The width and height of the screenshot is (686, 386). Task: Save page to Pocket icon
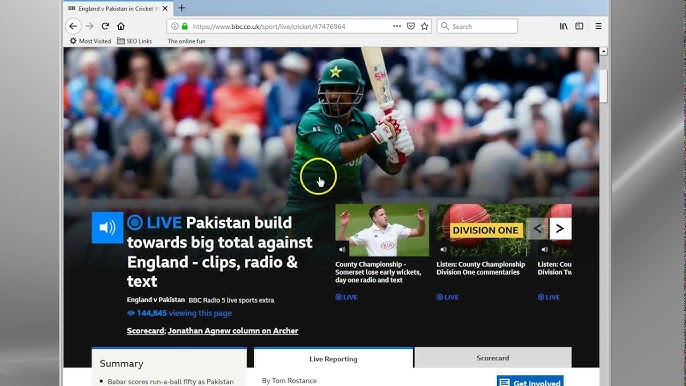[411, 26]
